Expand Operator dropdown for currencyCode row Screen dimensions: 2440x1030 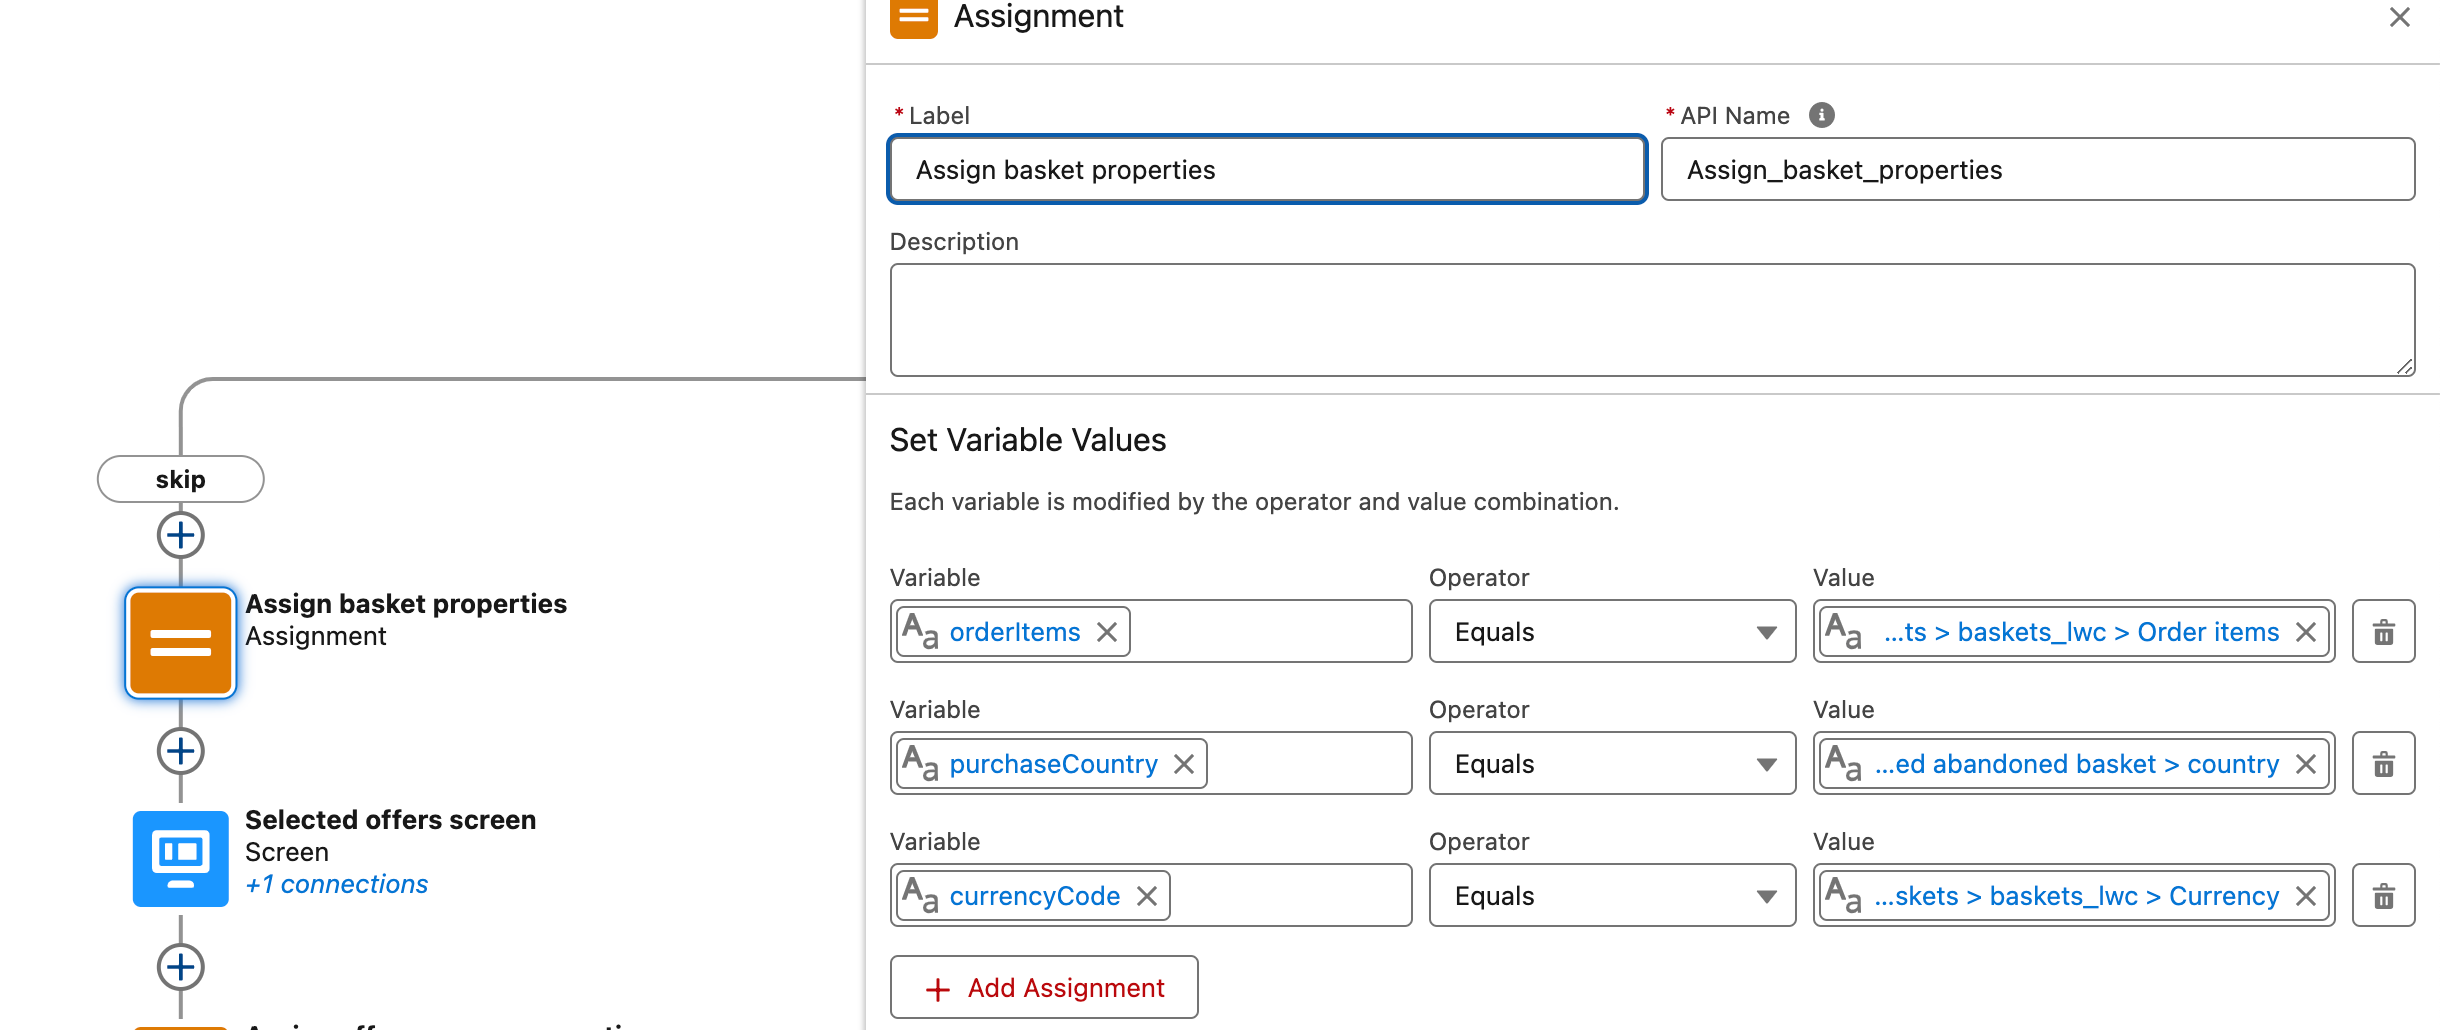[x=1612, y=896]
